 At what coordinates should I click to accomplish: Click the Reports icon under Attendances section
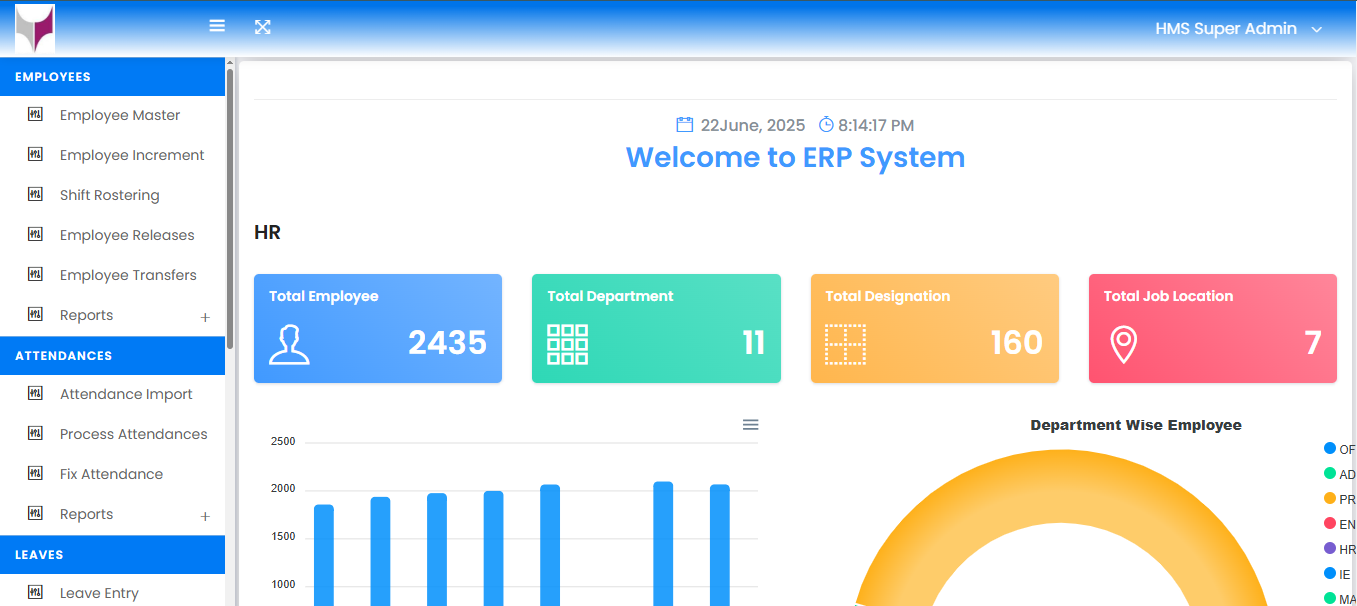coord(36,513)
